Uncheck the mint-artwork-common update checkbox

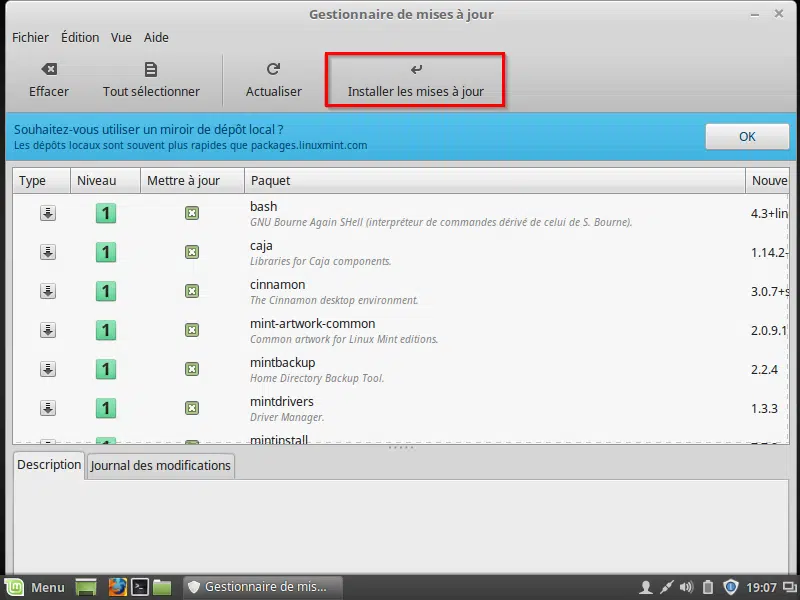(192, 330)
